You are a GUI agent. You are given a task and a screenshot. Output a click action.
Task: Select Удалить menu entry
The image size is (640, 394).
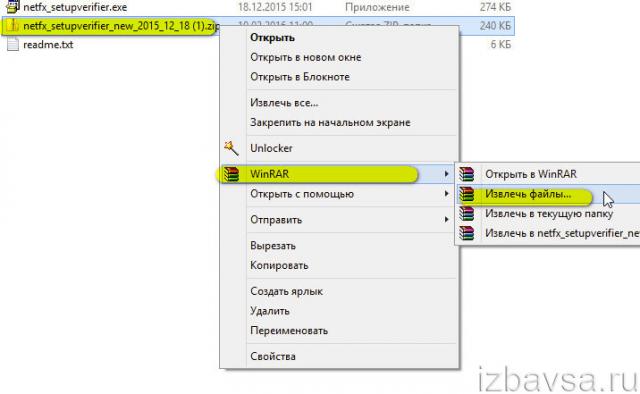coord(270,311)
